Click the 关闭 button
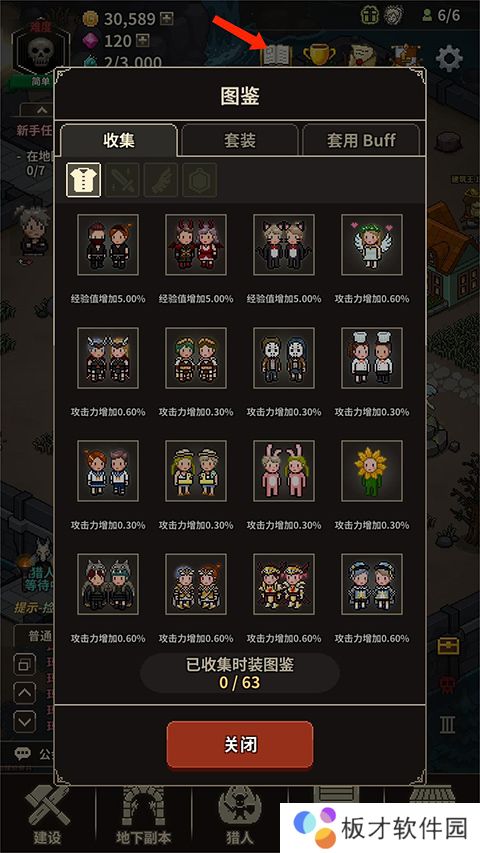The height and width of the screenshot is (853, 480). (240, 745)
